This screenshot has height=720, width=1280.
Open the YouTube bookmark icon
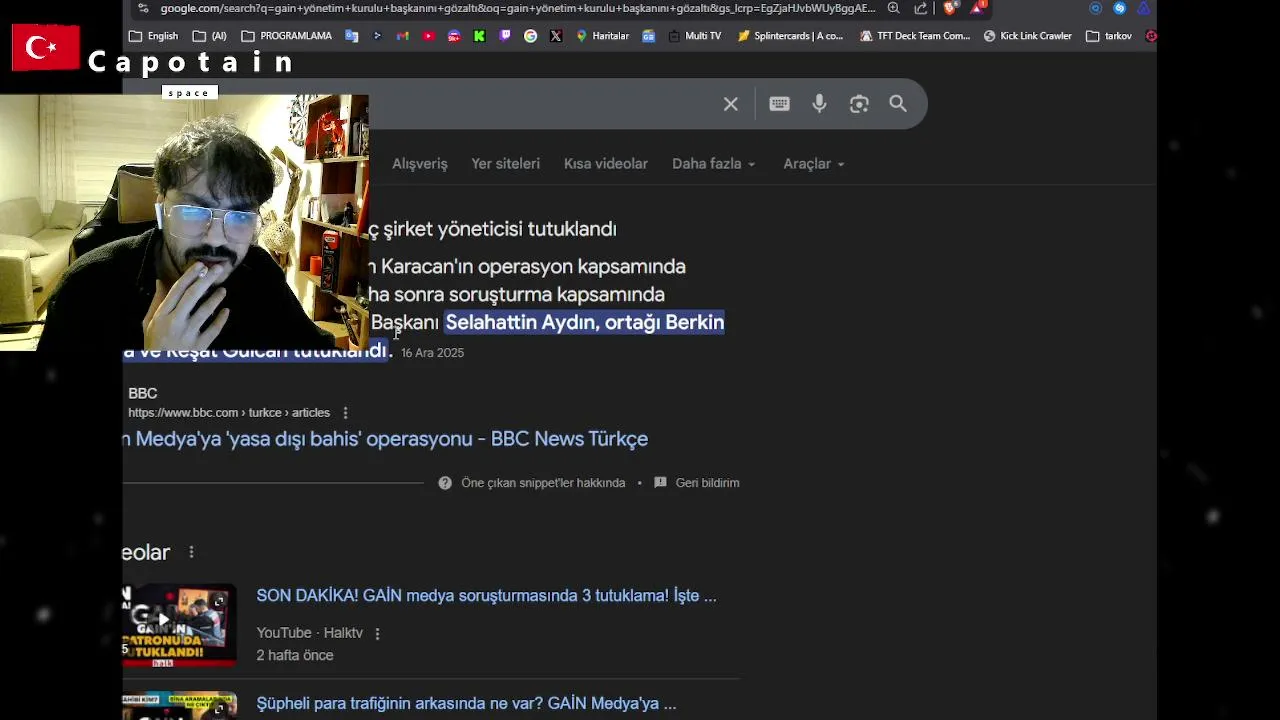click(x=428, y=36)
